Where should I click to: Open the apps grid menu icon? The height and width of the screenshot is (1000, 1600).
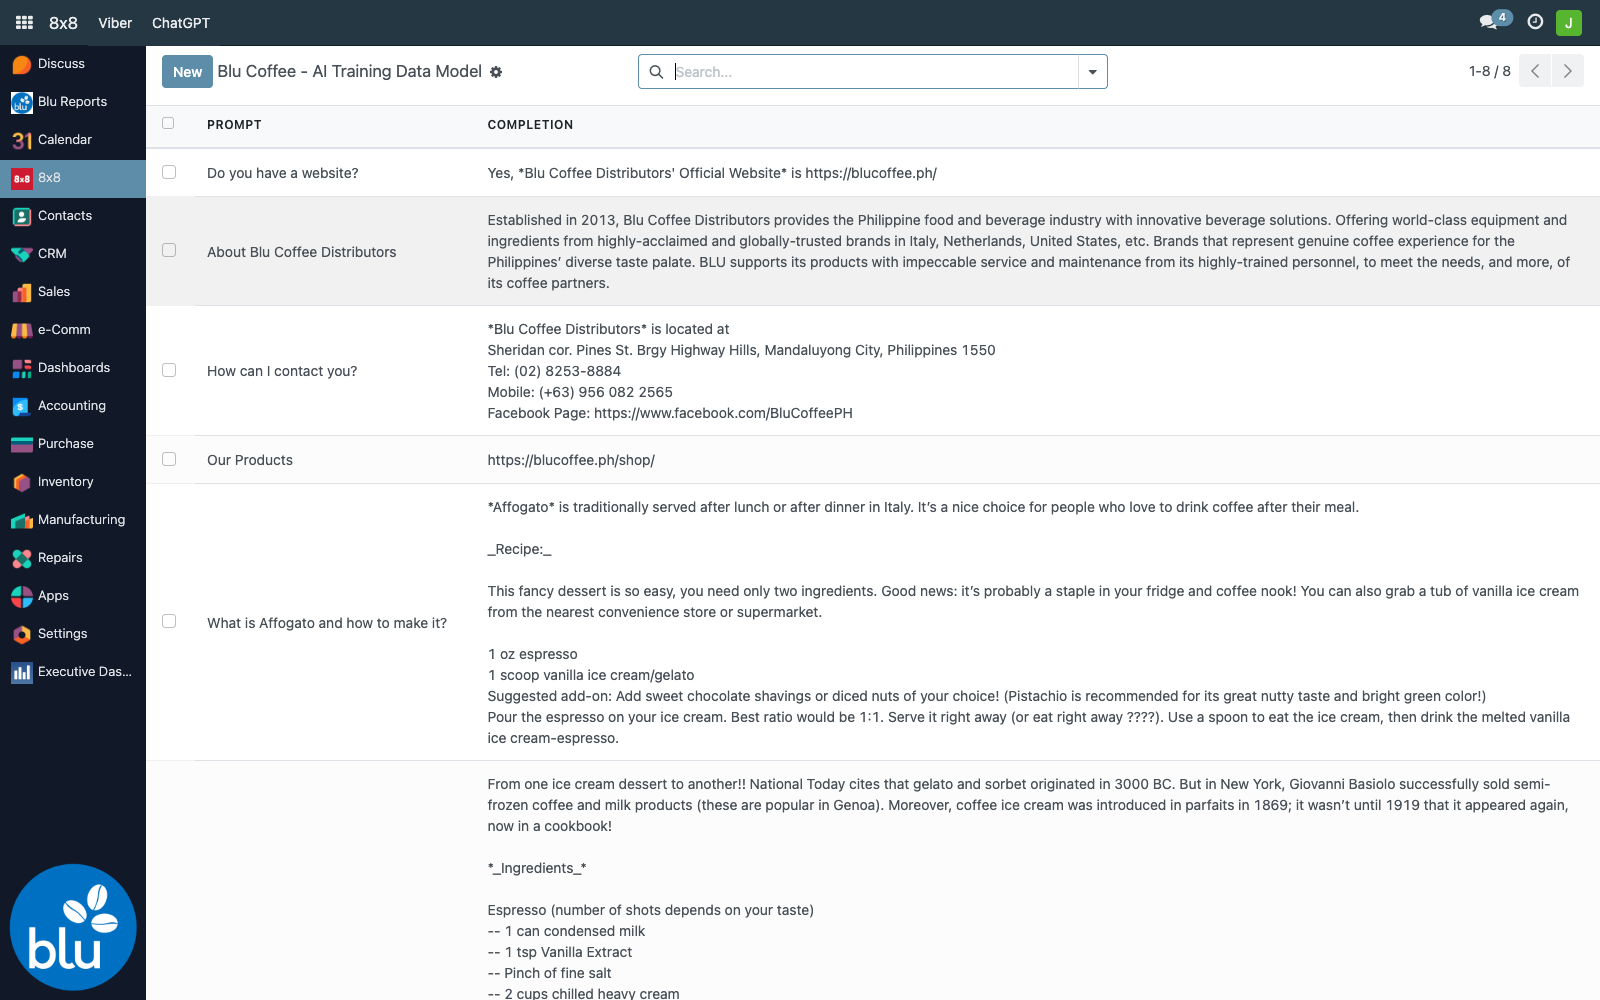(x=24, y=22)
